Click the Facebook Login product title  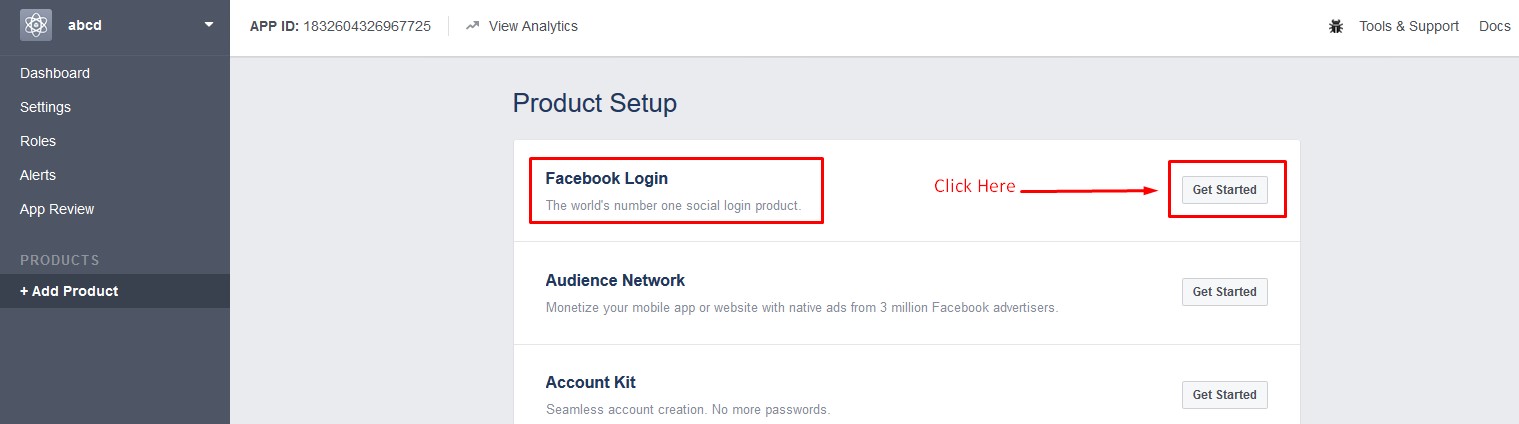click(607, 178)
